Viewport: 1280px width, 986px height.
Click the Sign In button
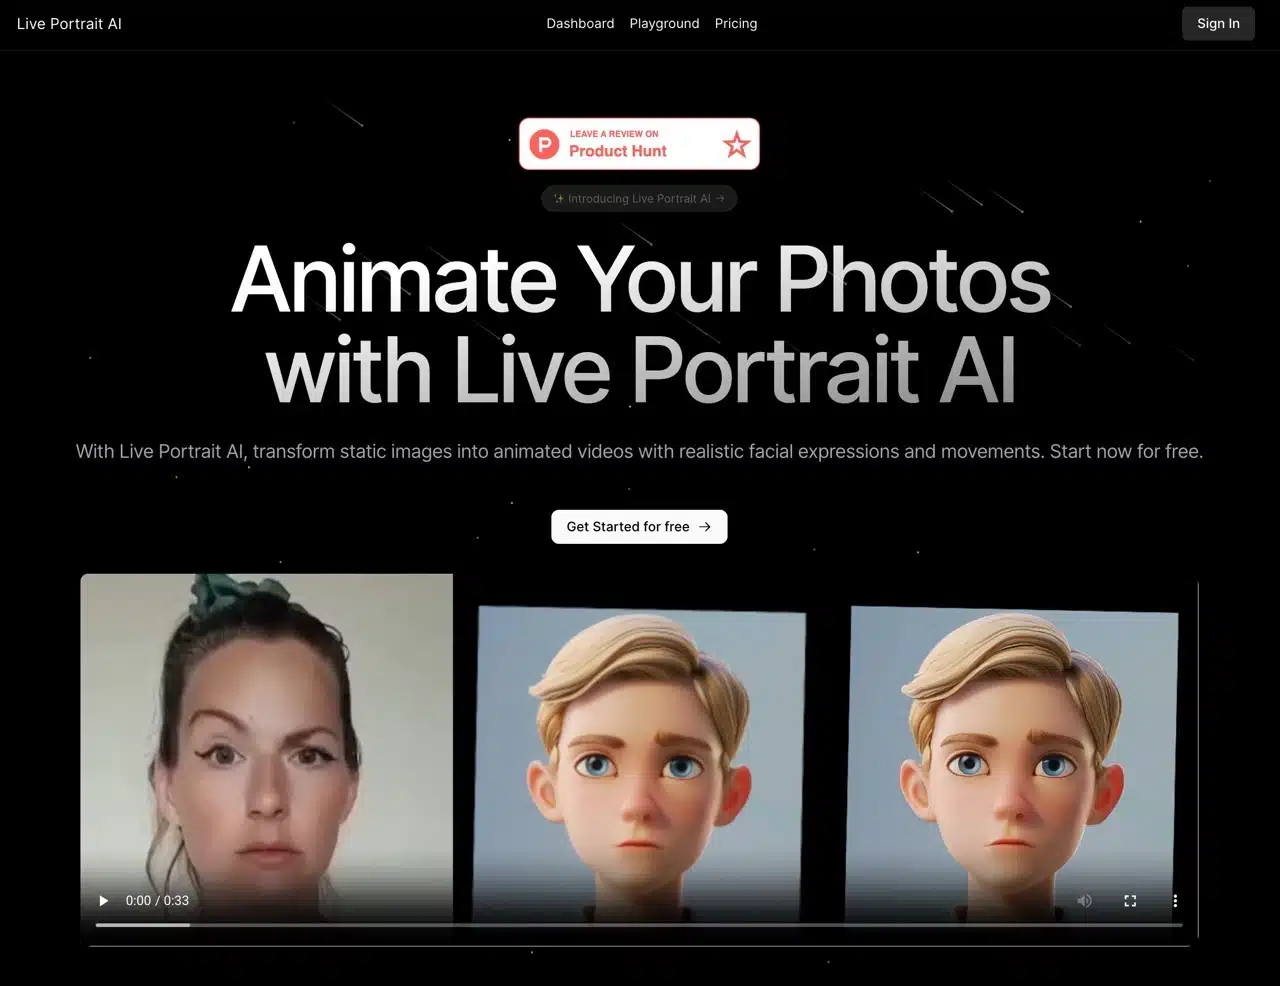pyautogui.click(x=1218, y=23)
